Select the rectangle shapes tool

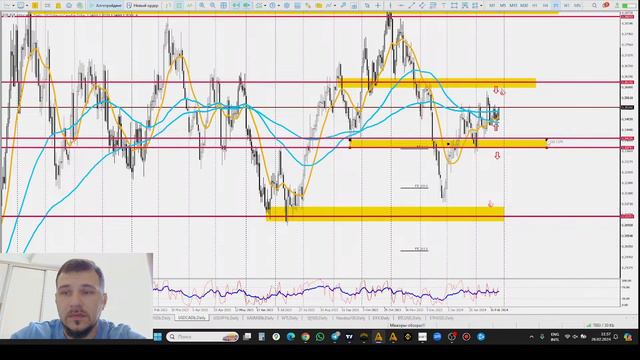click(x=454, y=6)
